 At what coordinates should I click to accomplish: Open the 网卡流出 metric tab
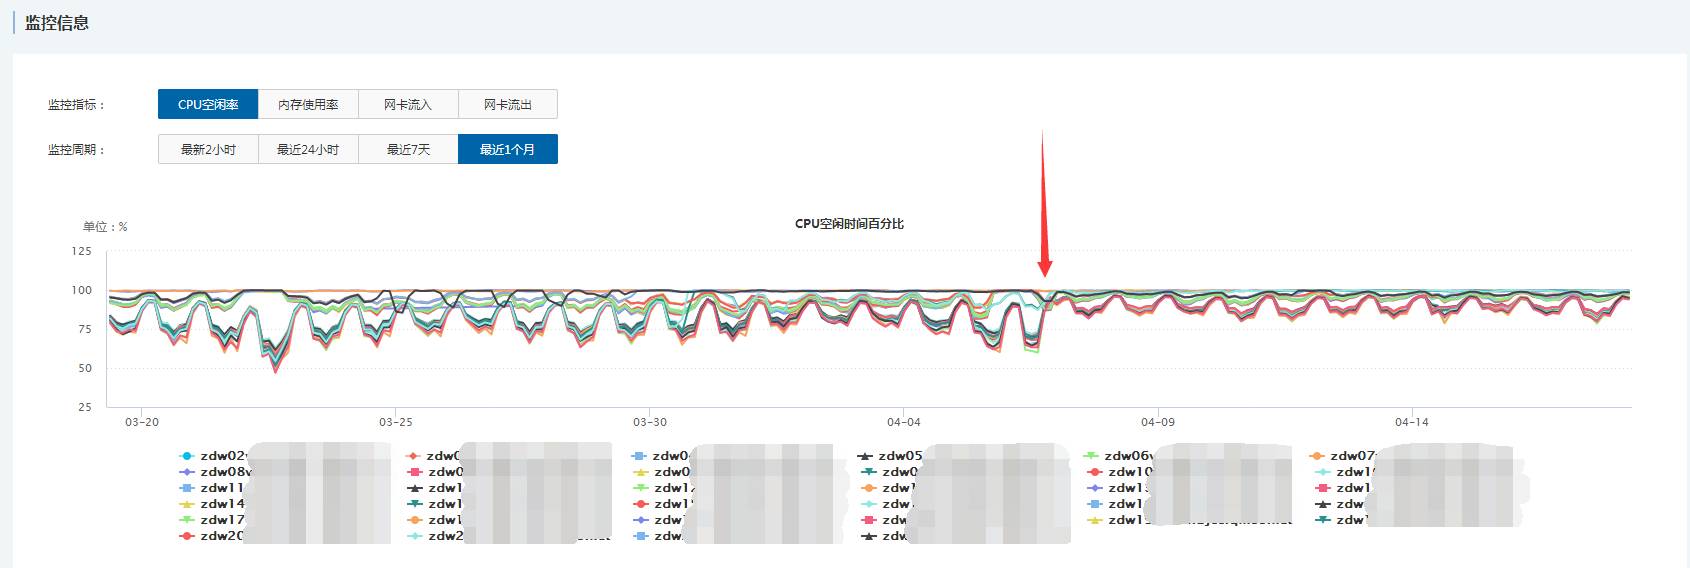point(508,104)
